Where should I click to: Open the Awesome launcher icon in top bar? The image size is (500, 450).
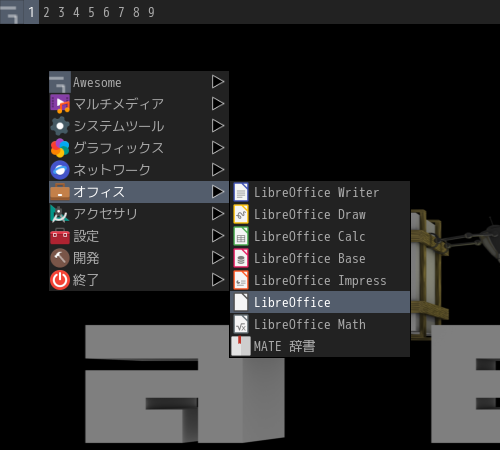point(11,12)
